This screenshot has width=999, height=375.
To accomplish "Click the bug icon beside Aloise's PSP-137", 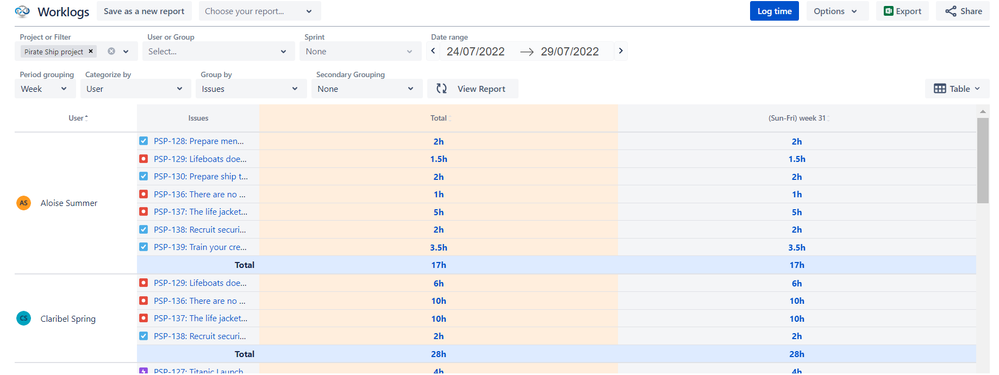I will point(143,212).
